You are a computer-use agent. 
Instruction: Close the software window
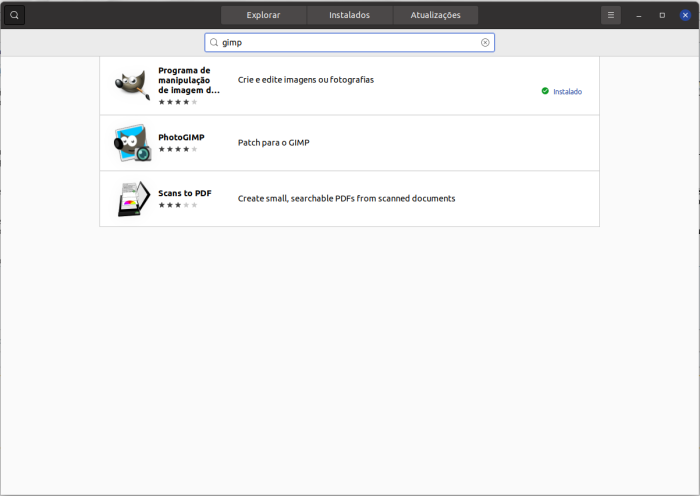tap(685, 15)
